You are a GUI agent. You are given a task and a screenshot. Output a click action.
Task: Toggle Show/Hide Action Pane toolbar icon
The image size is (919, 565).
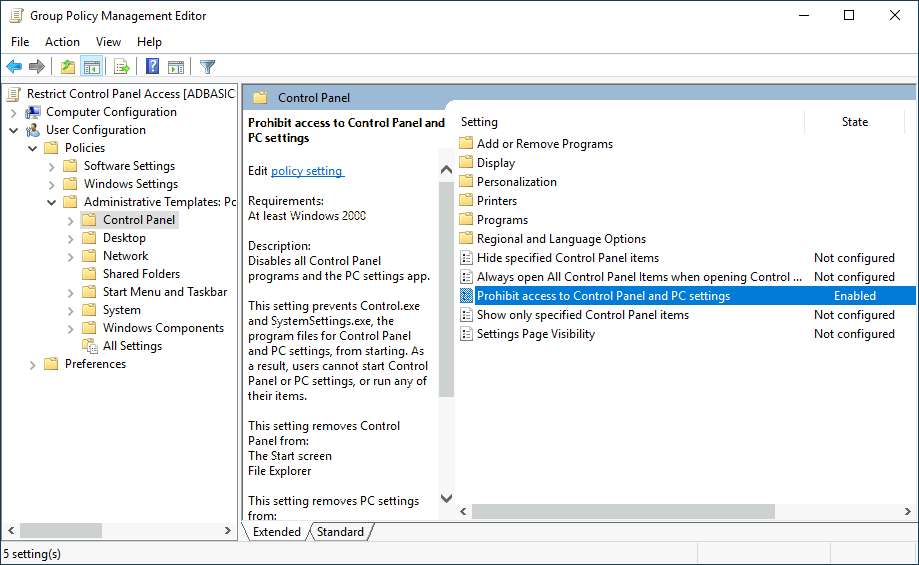[x=176, y=67]
